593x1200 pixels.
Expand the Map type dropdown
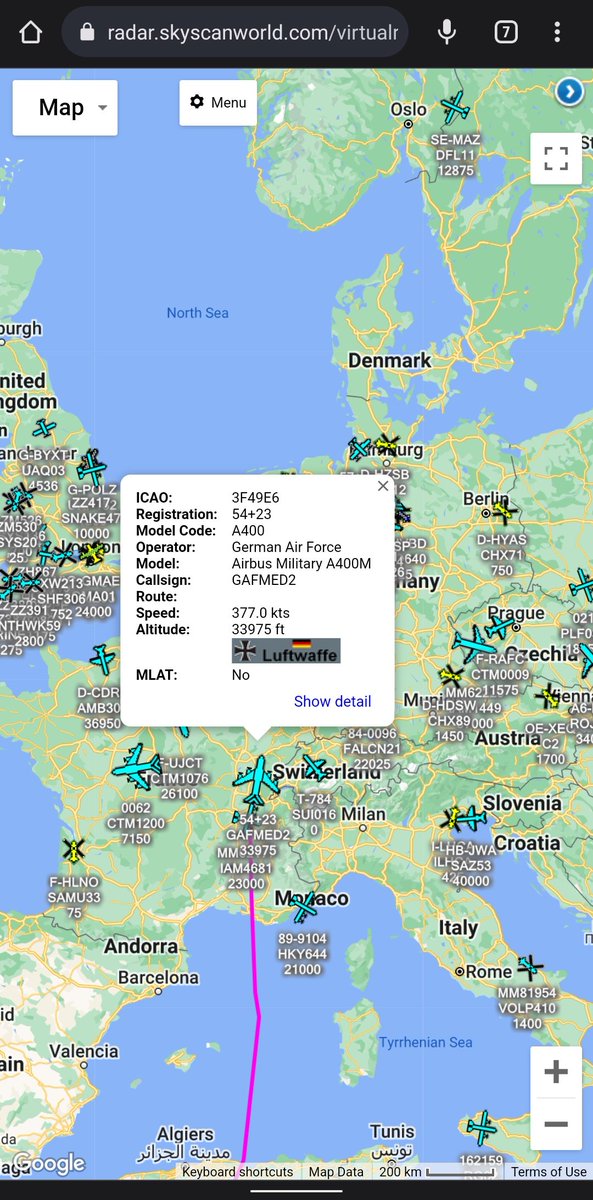coord(65,108)
